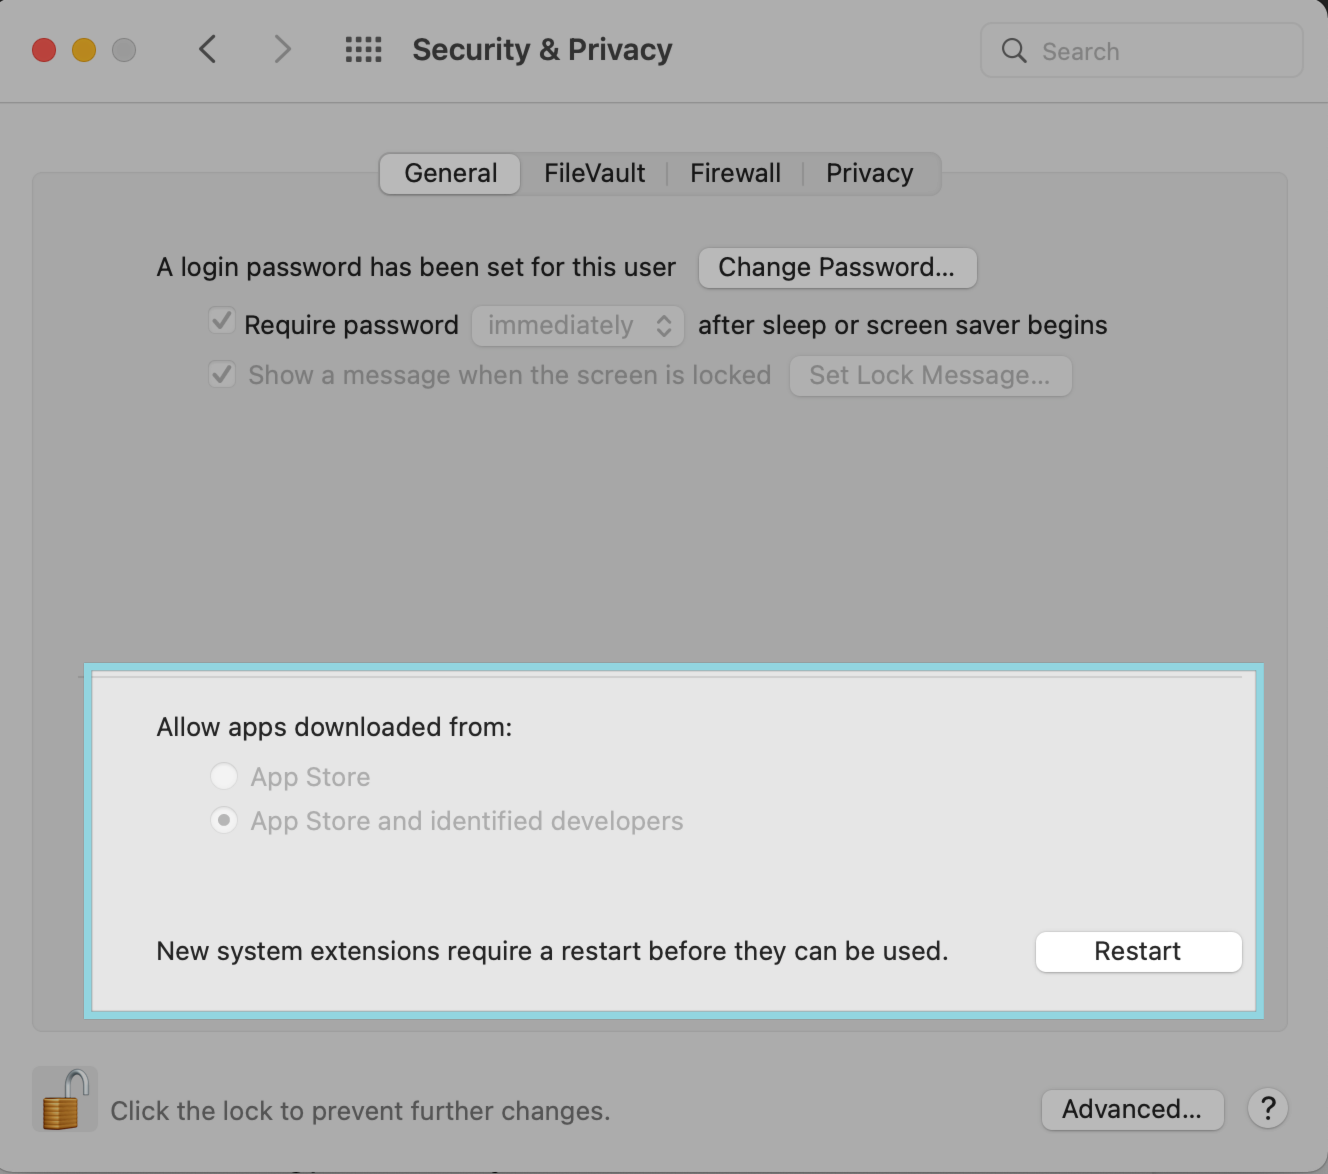Open the Advanced settings button
The image size is (1328, 1174).
tap(1132, 1110)
